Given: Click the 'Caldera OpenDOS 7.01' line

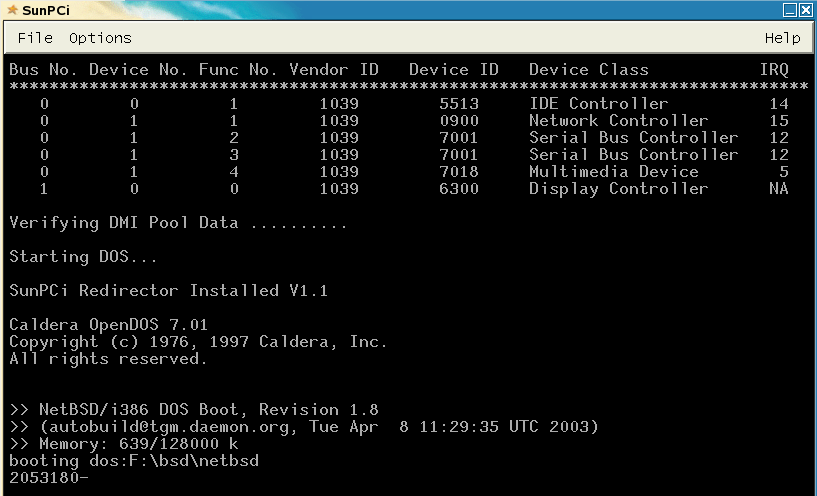Looking at the screenshot, I should 108,325.
